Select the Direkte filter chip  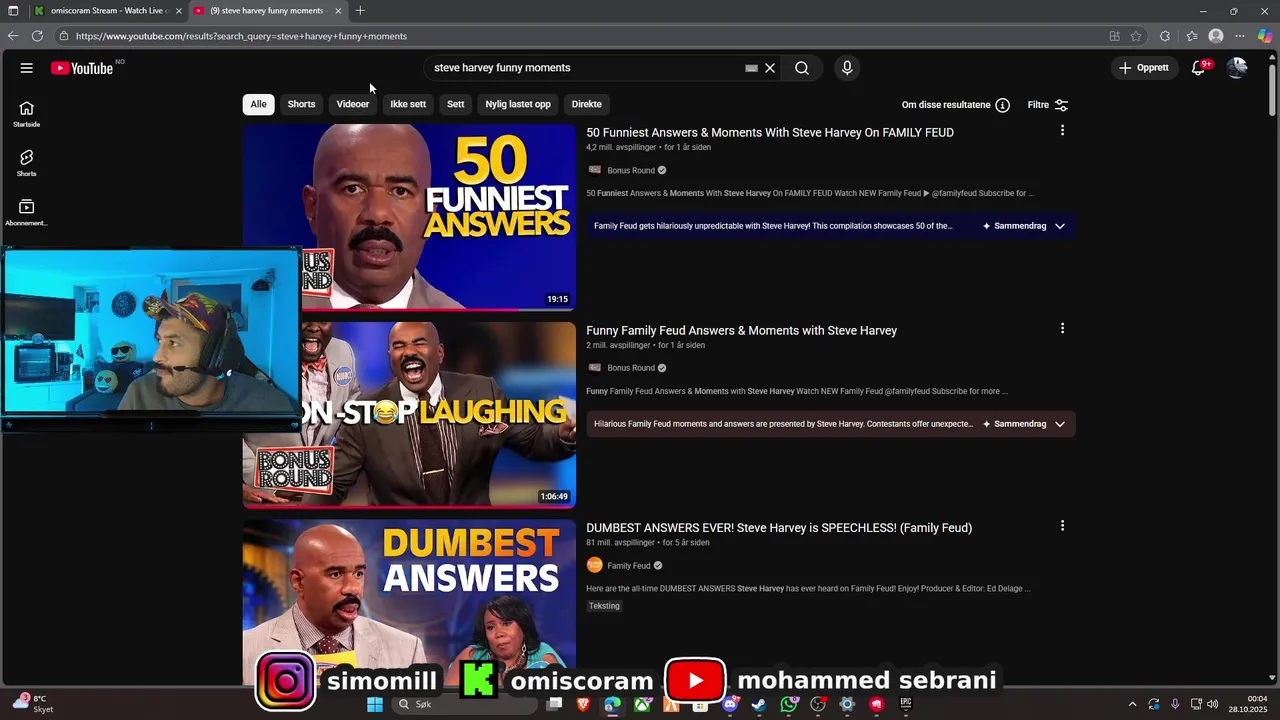click(x=587, y=104)
